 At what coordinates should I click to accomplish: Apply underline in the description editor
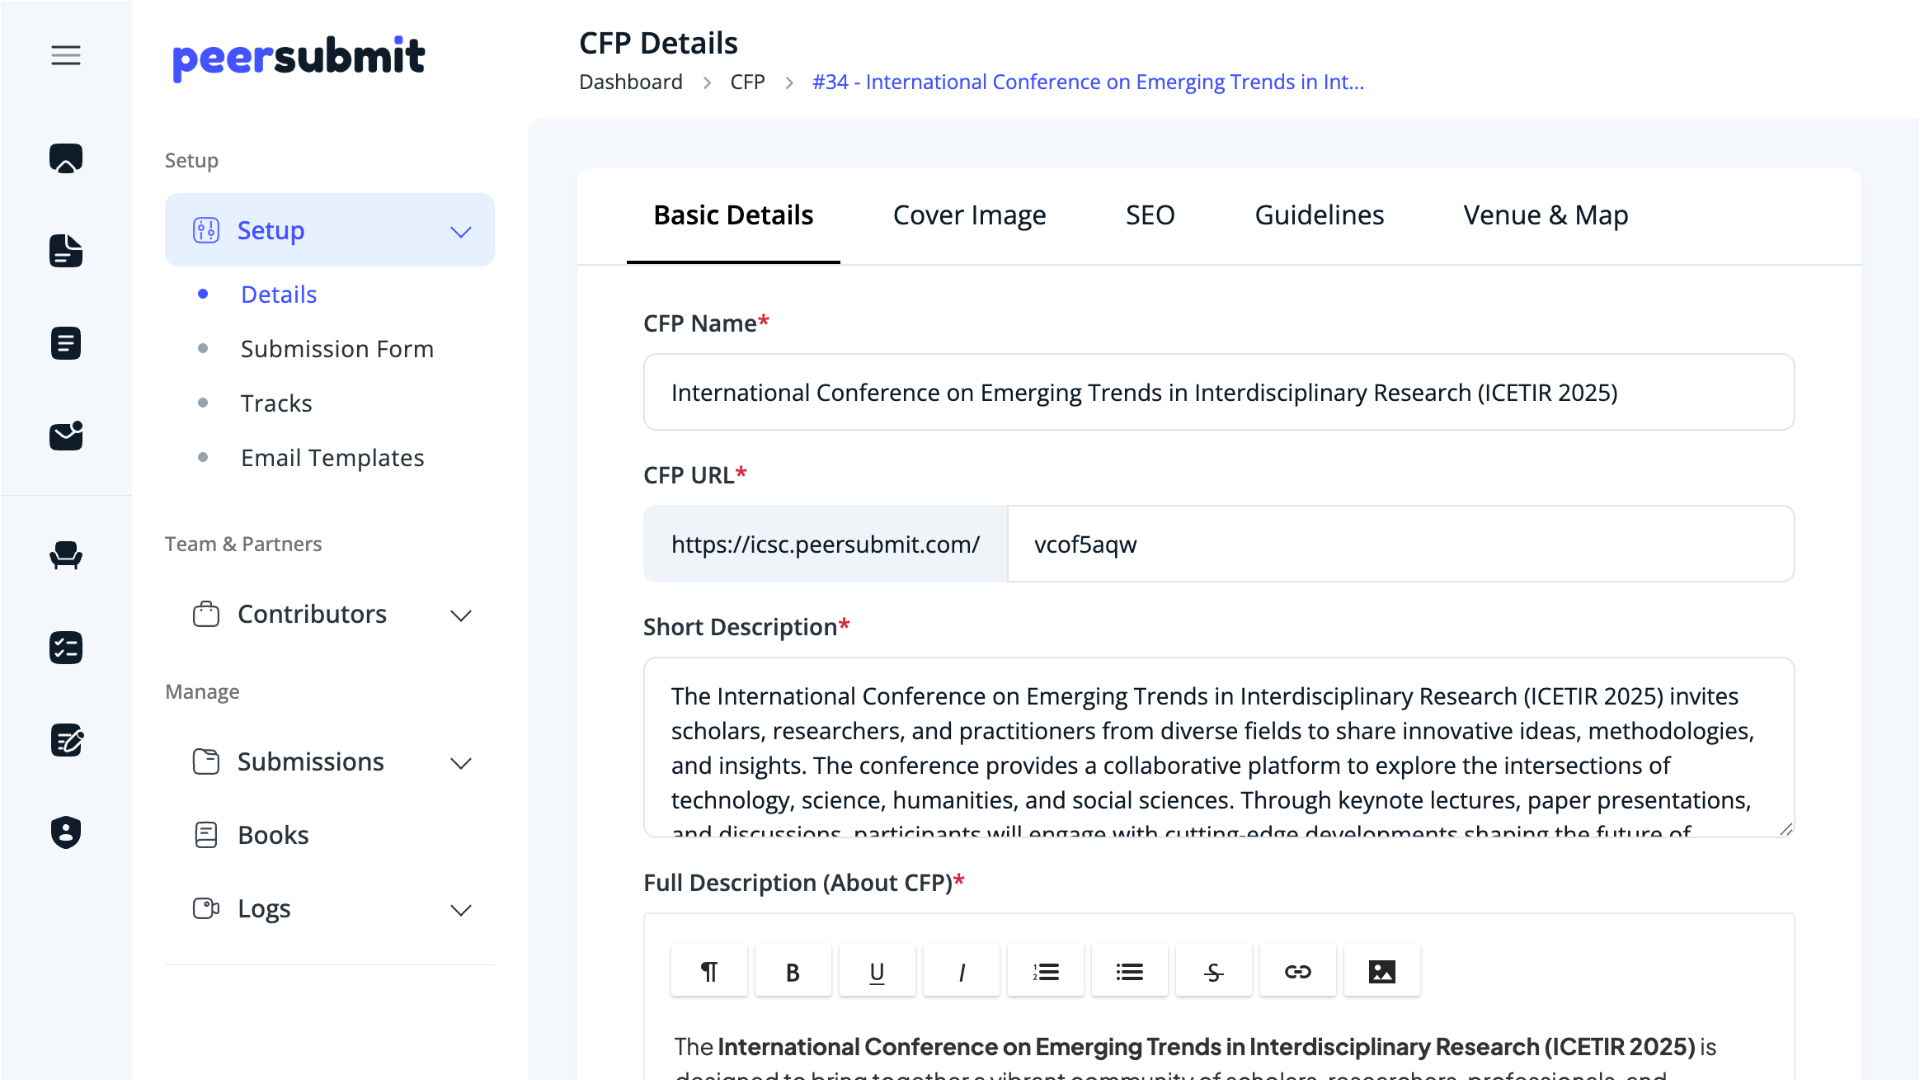[876, 970]
